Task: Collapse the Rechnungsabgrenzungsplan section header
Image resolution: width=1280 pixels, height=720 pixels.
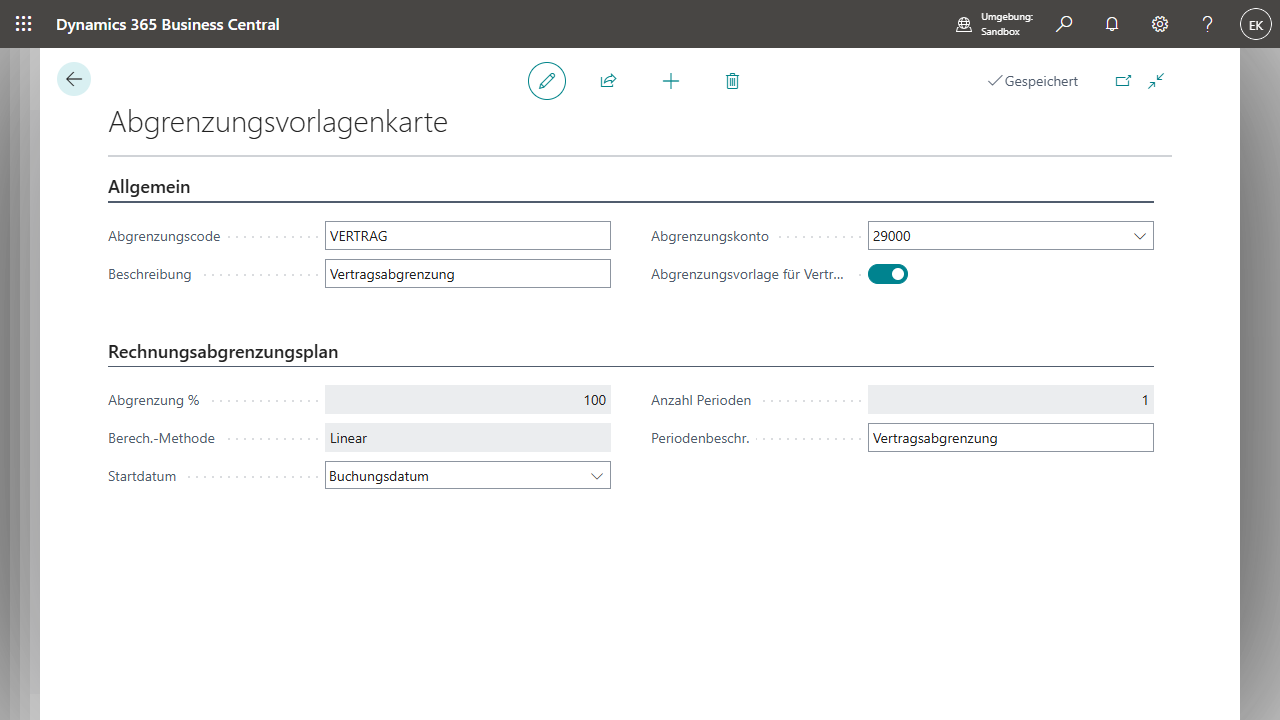Action: [223, 352]
